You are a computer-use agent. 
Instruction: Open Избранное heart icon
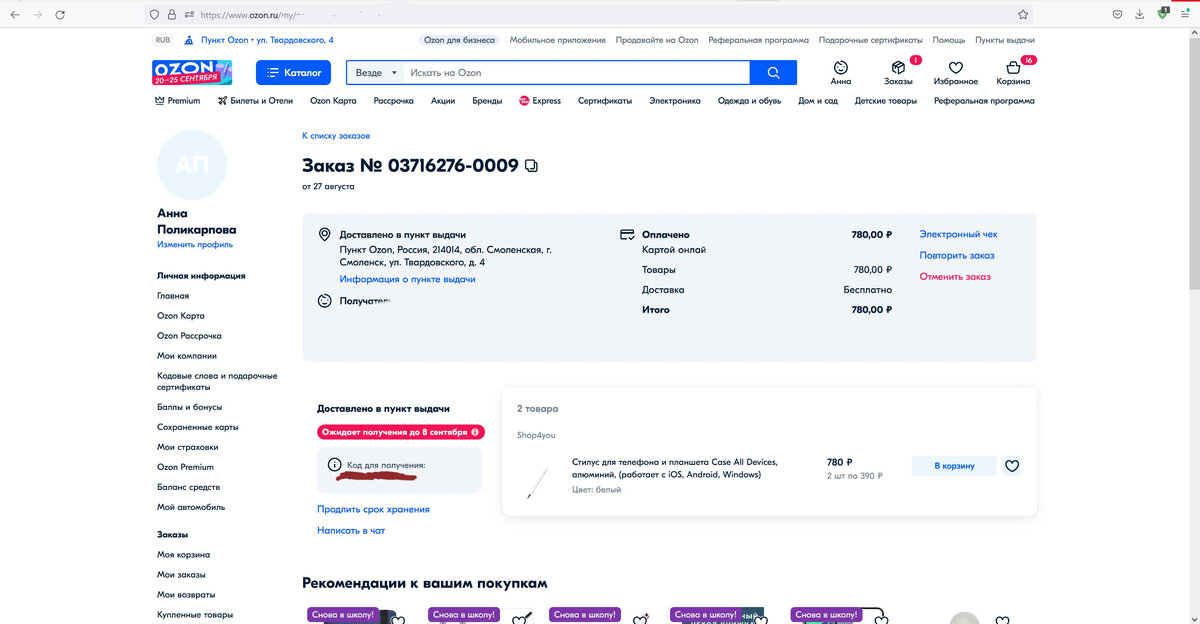point(955,67)
